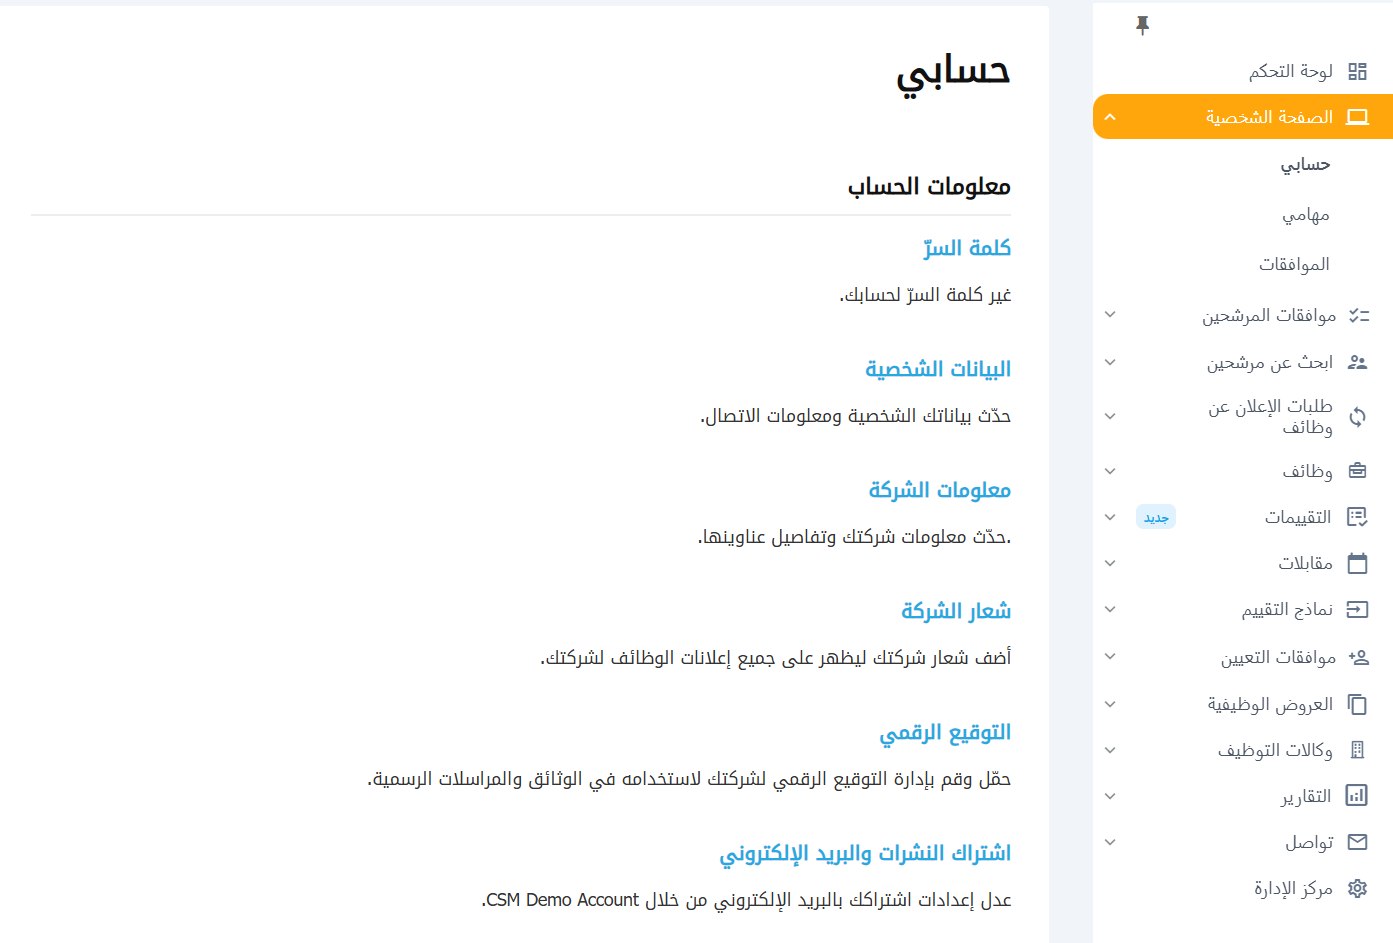Screen dimensions: 1393x943
Task: Click the dashboard grid icon (لوحة التحكم)
Action: (x=1357, y=71)
